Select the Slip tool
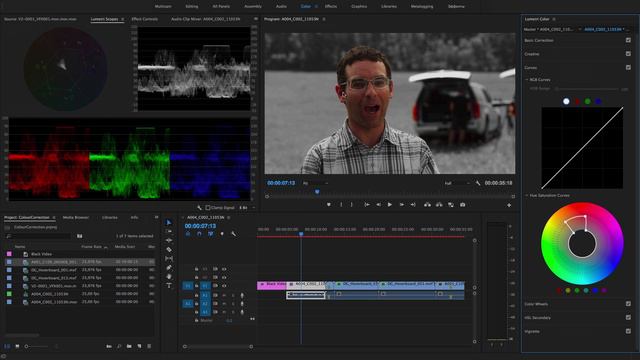This screenshot has height=360, width=640. (169, 258)
